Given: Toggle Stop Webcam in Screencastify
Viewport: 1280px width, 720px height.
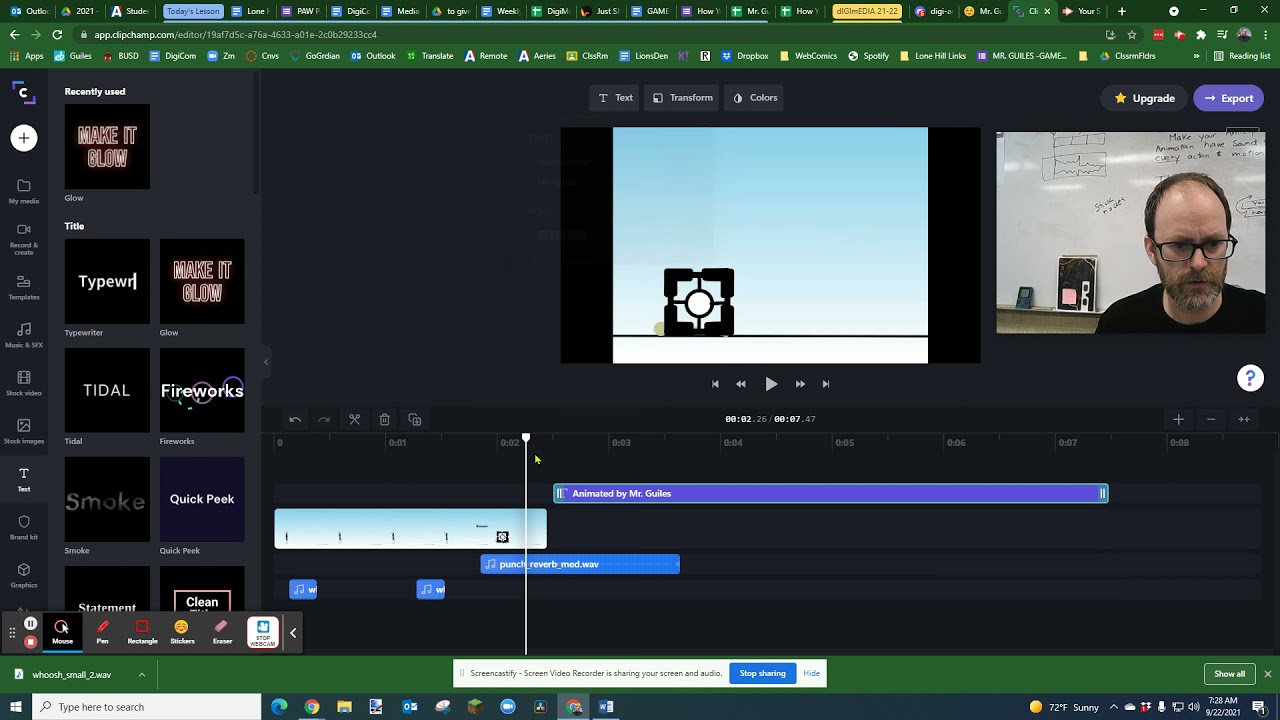Looking at the screenshot, I should click(x=263, y=633).
